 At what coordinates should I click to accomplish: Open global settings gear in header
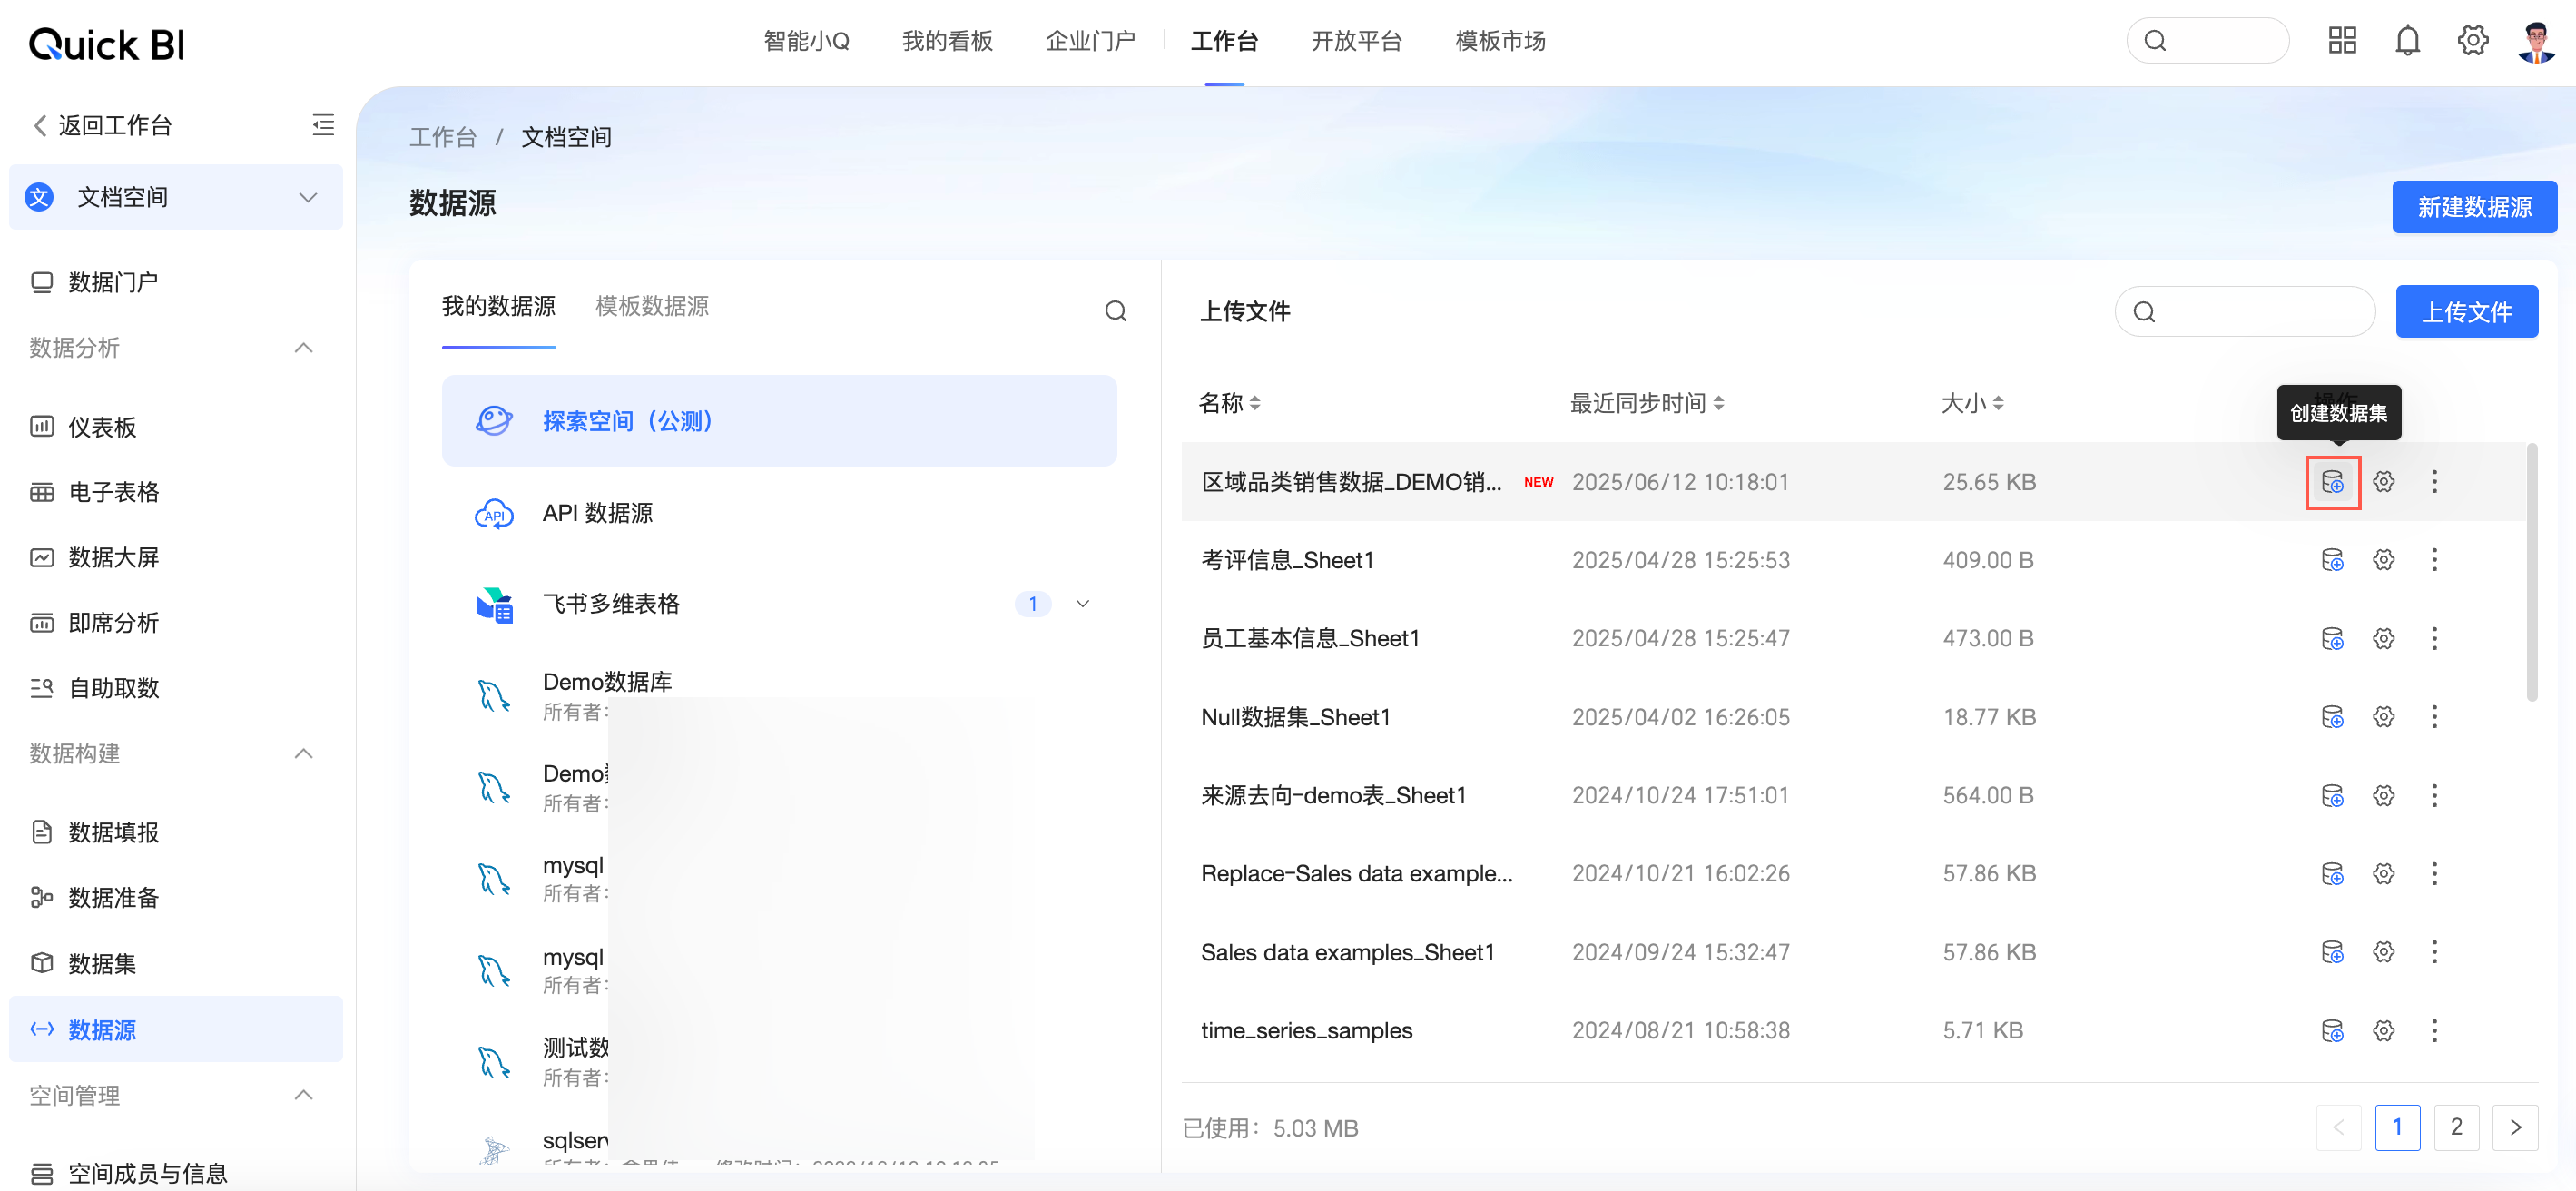(2472, 41)
